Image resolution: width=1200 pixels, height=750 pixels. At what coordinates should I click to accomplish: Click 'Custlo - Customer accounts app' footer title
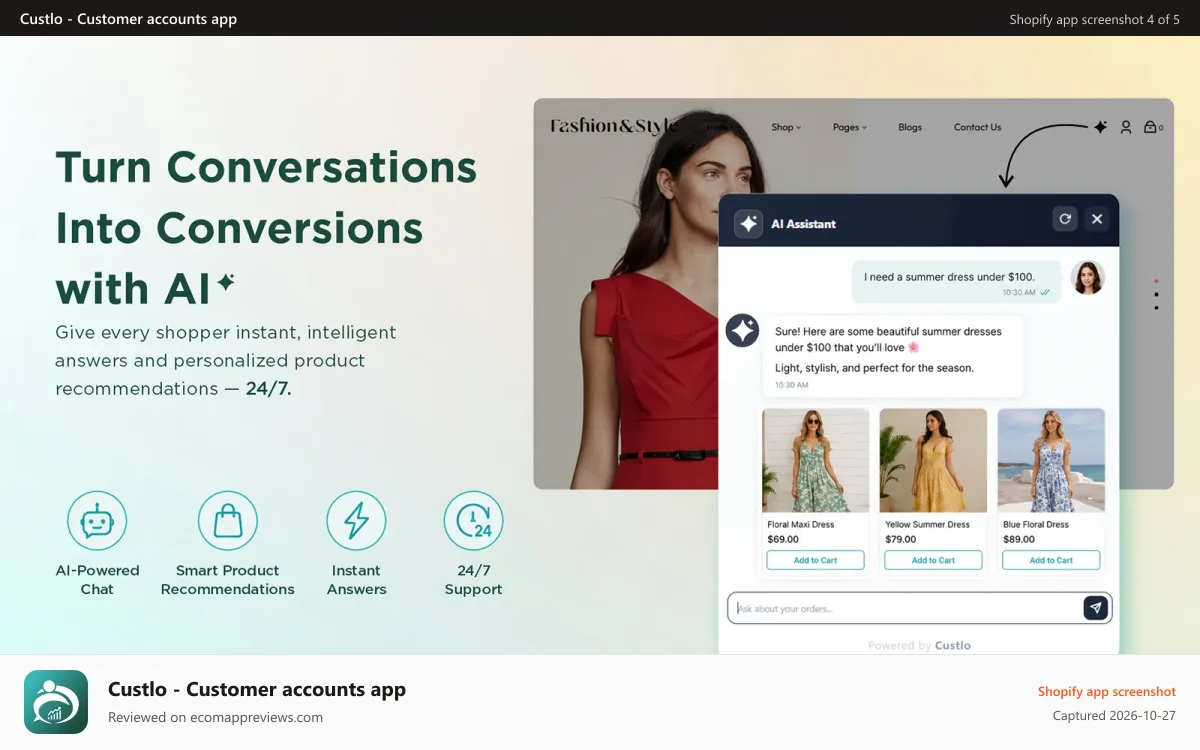pyautogui.click(x=257, y=689)
